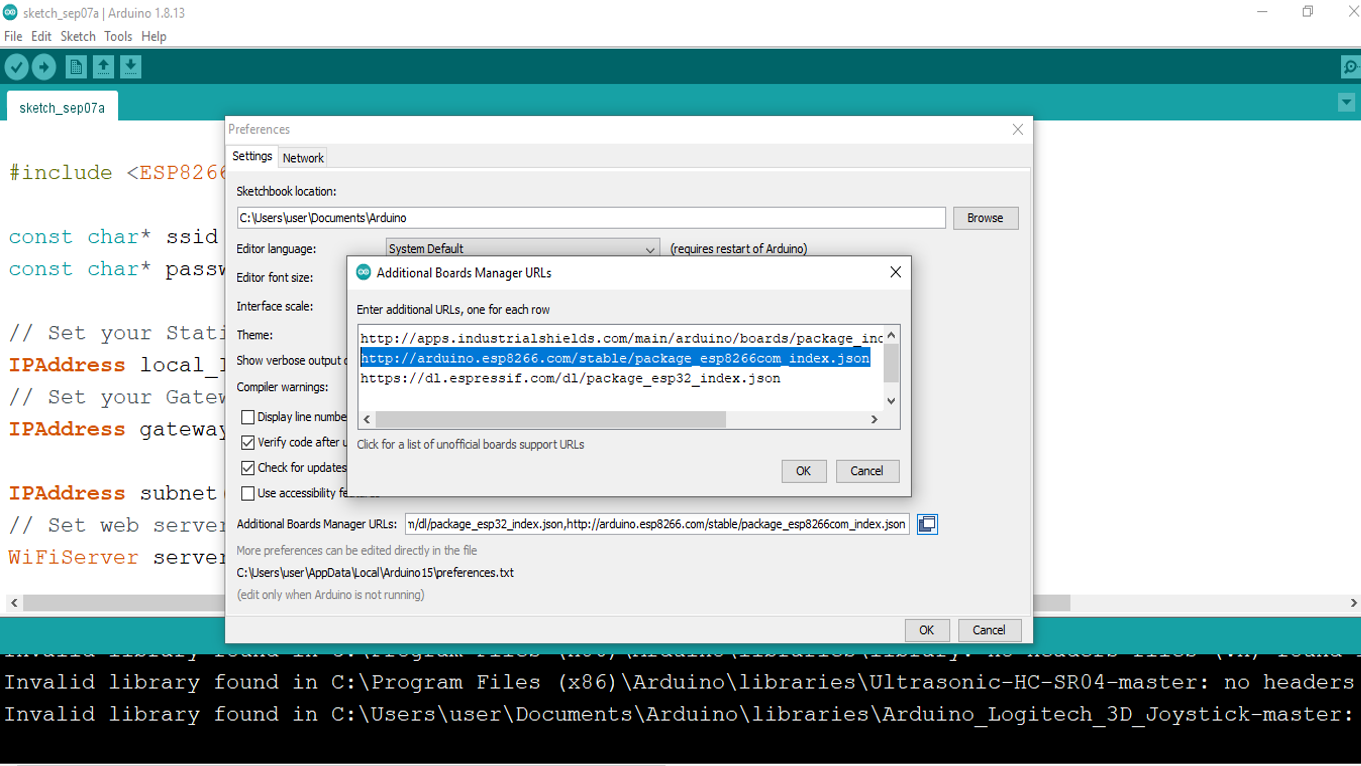The height and width of the screenshot is (766, 1361).
Task: Enable the Use accessibility features checkbox
Action: (x=248, y=493)
